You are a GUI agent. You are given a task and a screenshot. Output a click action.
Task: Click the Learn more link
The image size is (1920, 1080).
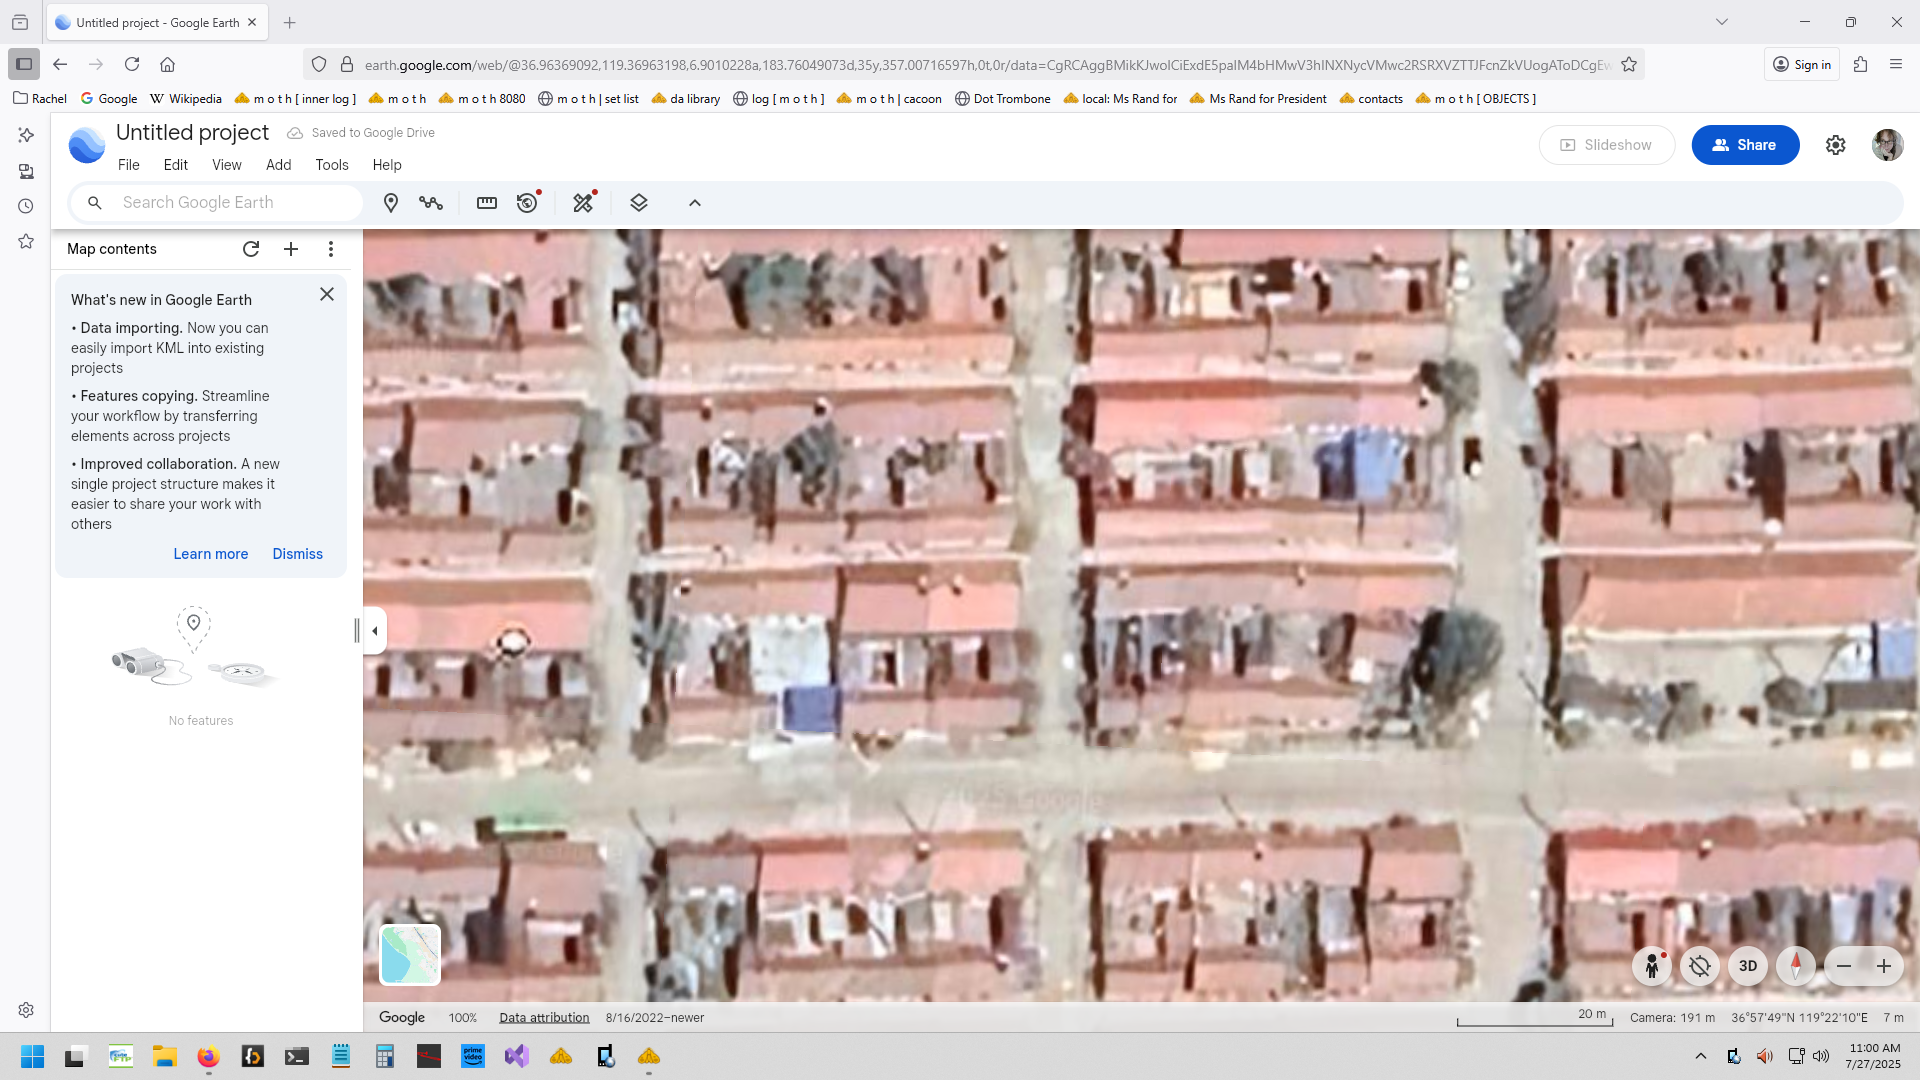(x=210, y=554)
